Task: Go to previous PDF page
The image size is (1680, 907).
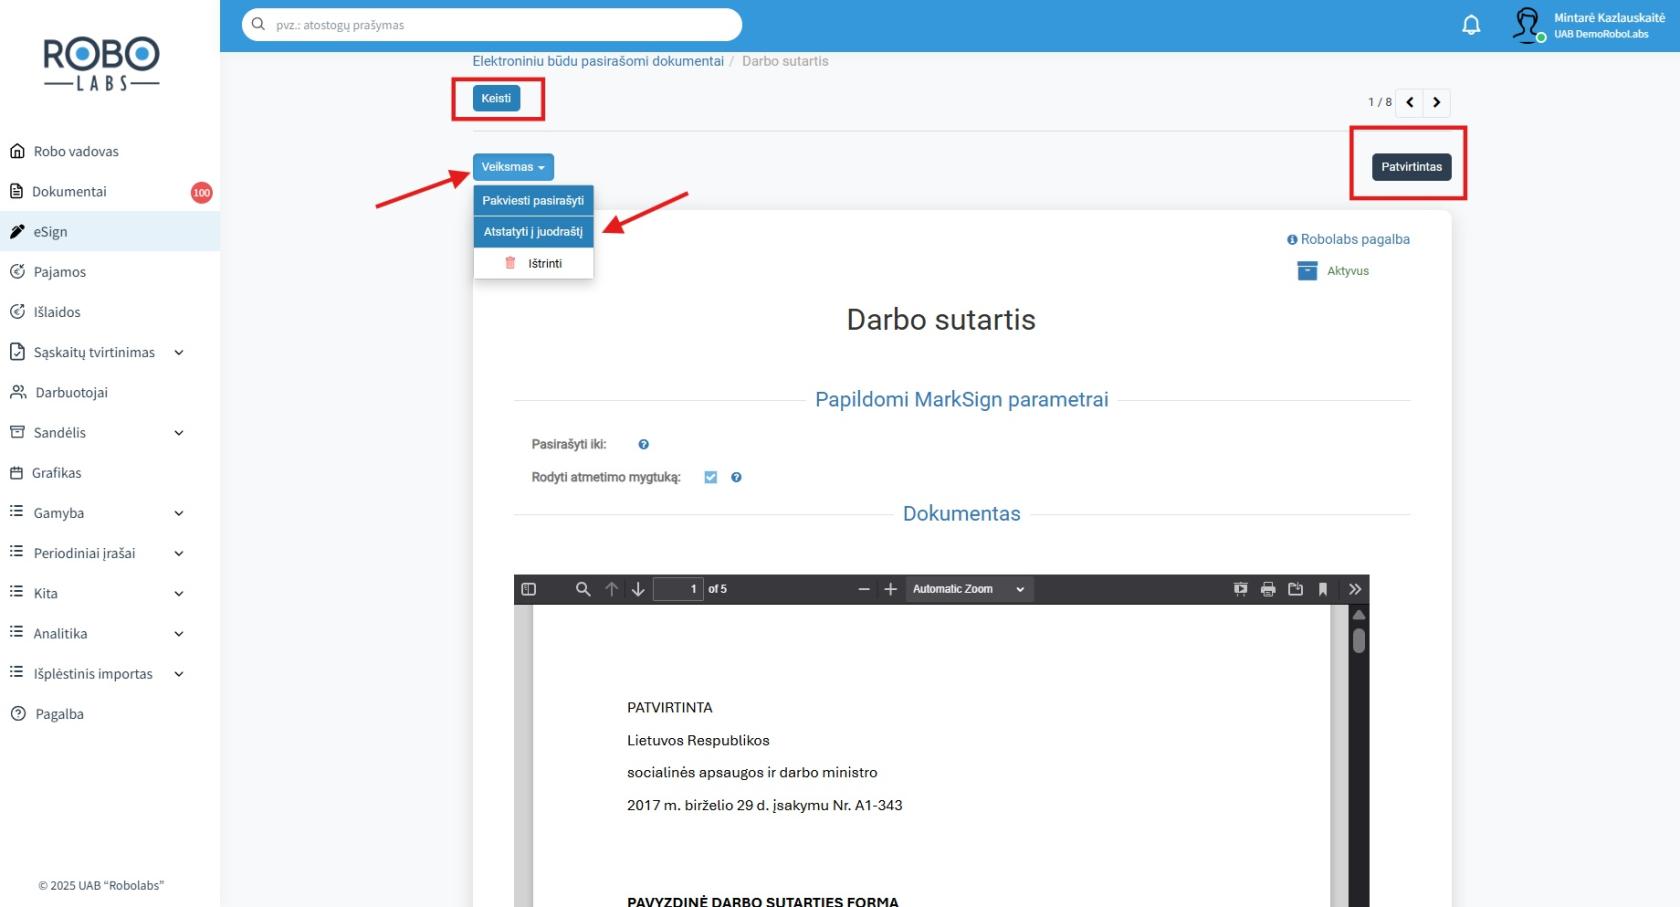Action: point(612,589)
